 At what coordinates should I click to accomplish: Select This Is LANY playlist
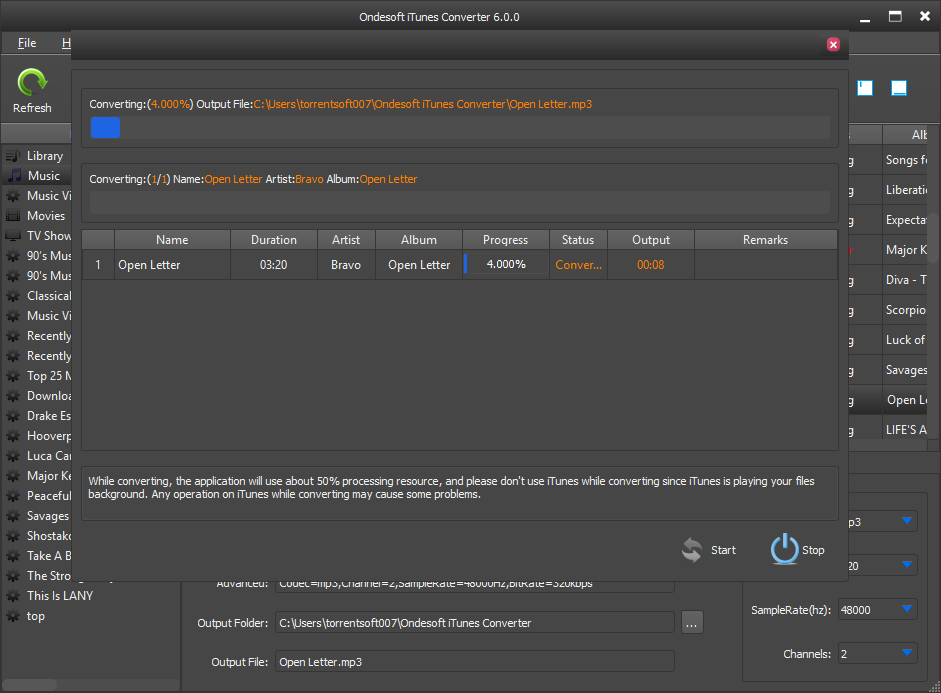tap(60, 596)
